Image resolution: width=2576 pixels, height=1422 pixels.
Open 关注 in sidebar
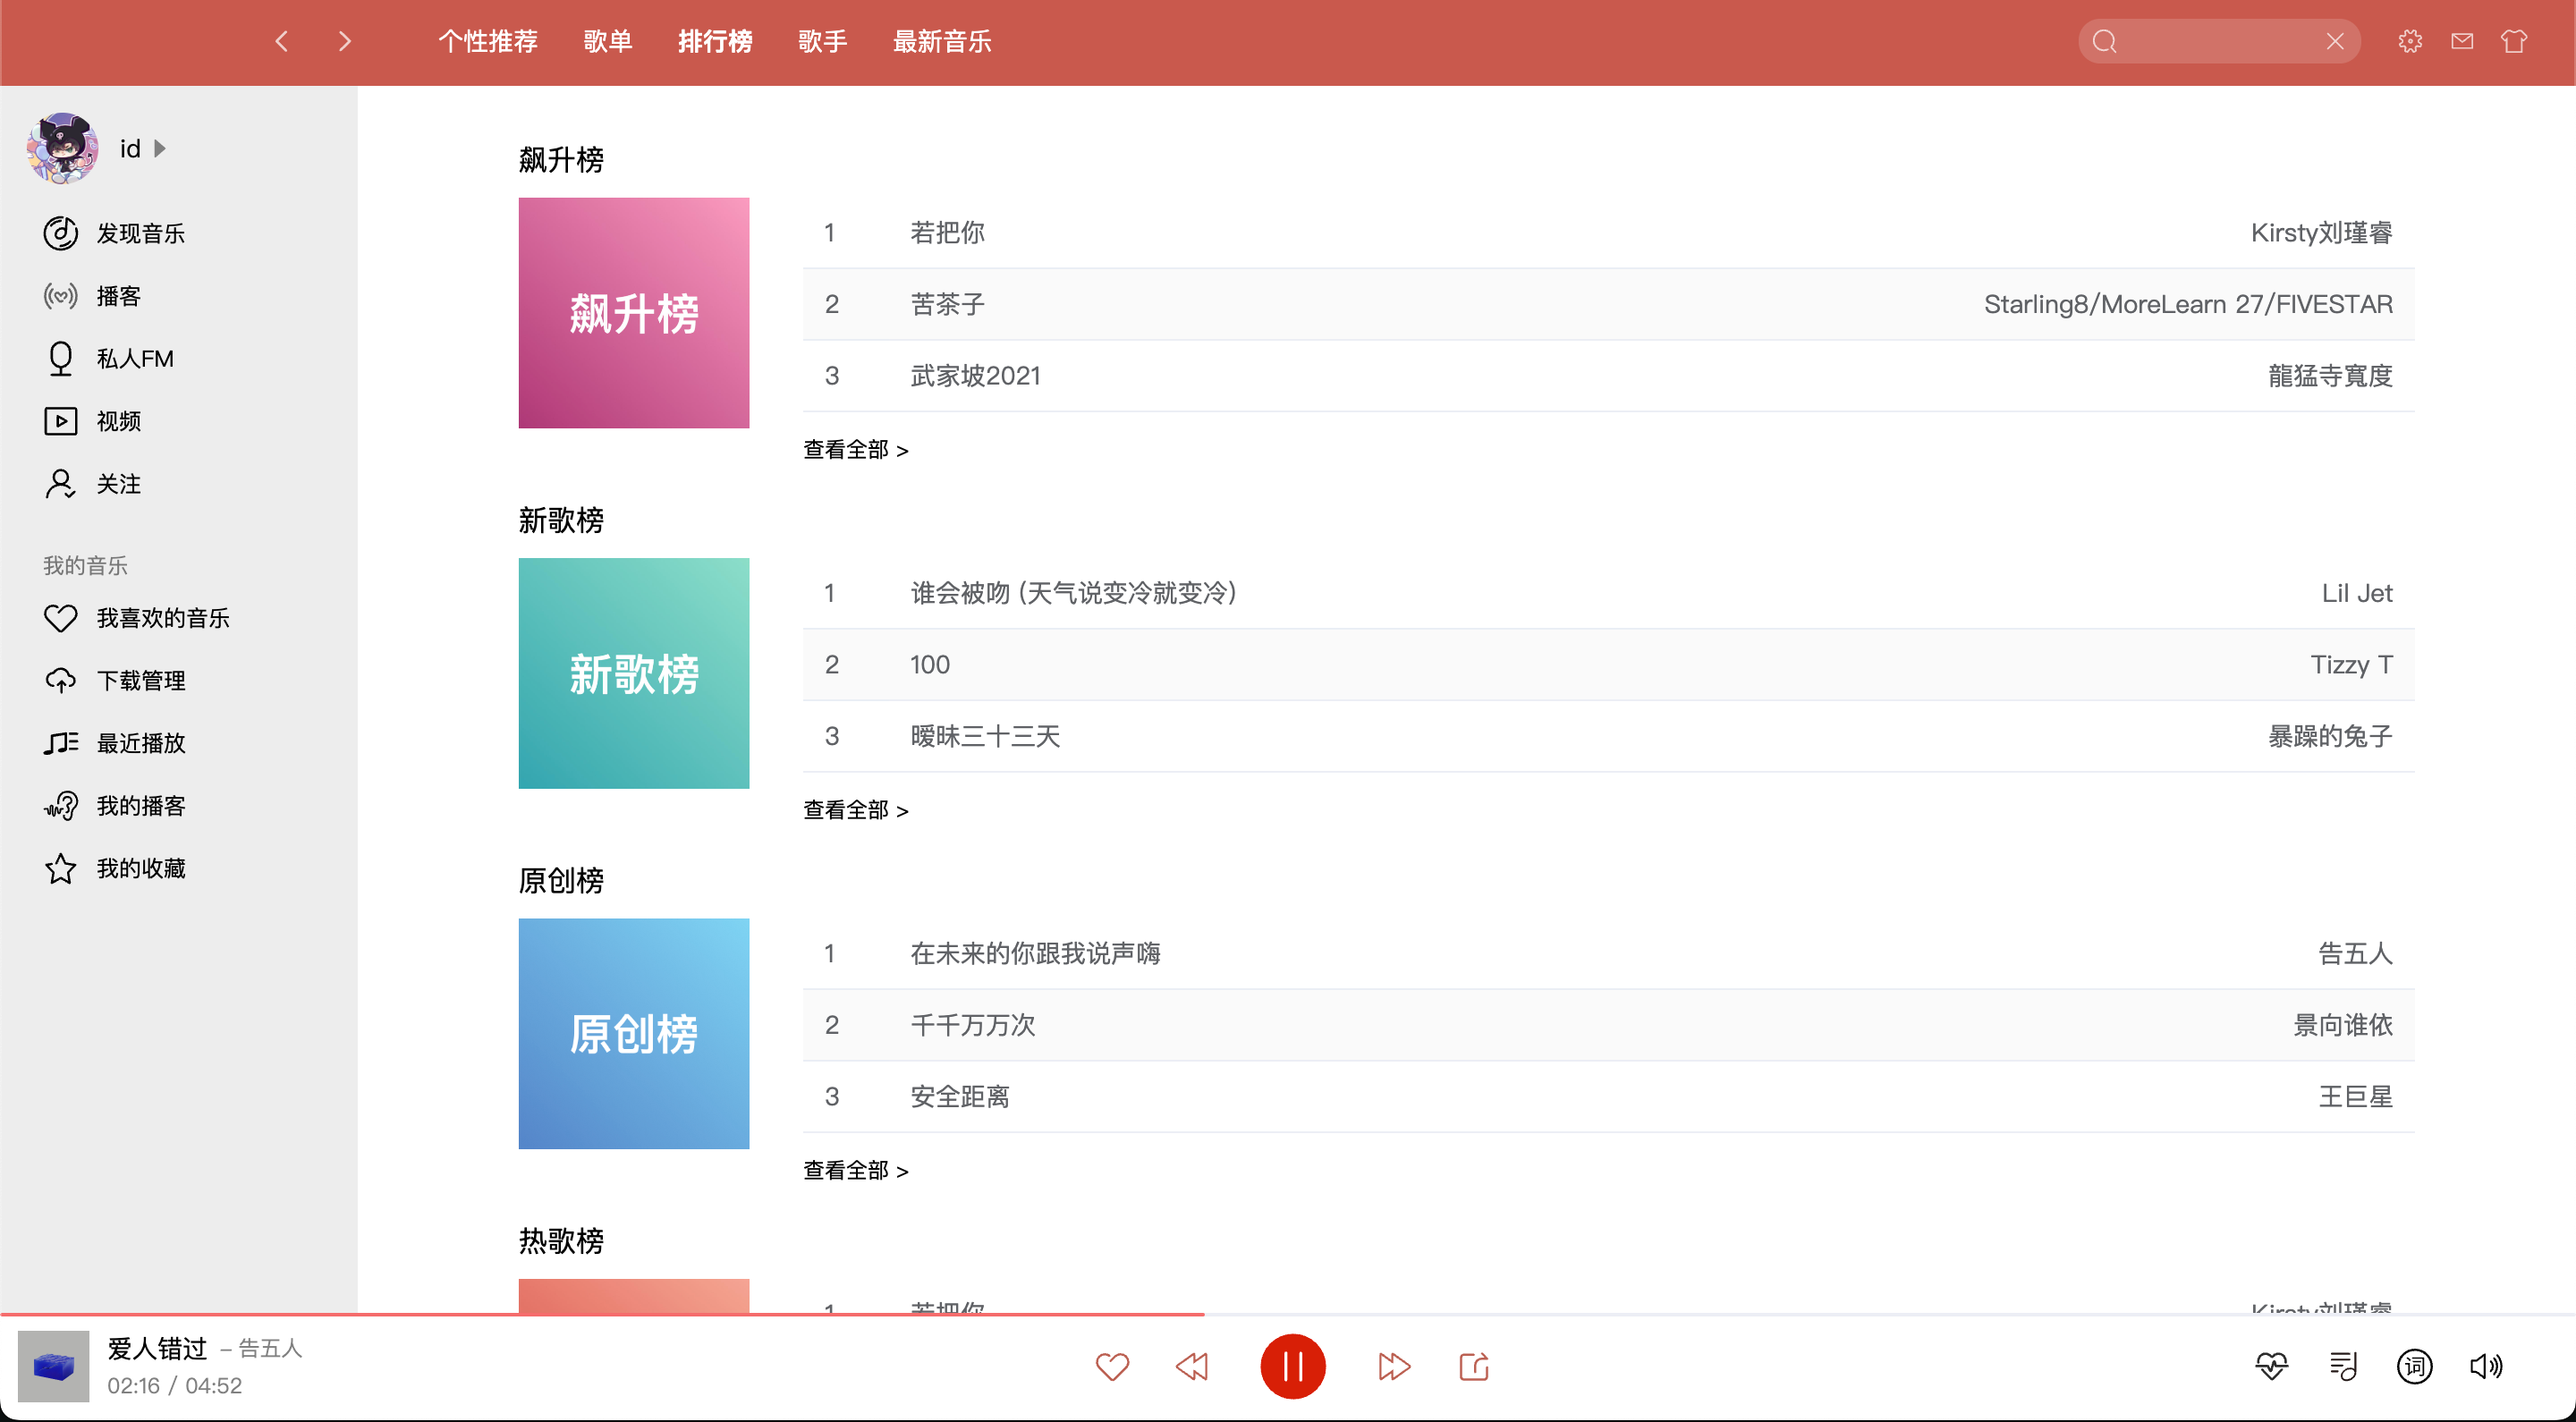click(x=93, y=484)
